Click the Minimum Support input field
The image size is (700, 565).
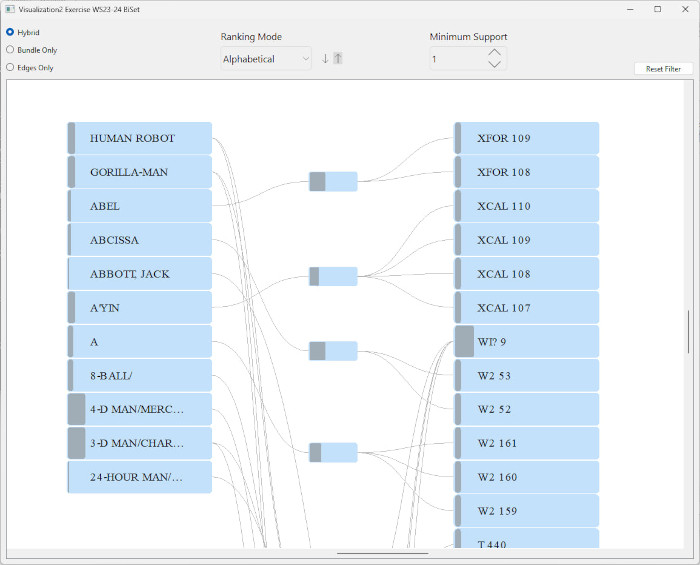tap(456, 59)
